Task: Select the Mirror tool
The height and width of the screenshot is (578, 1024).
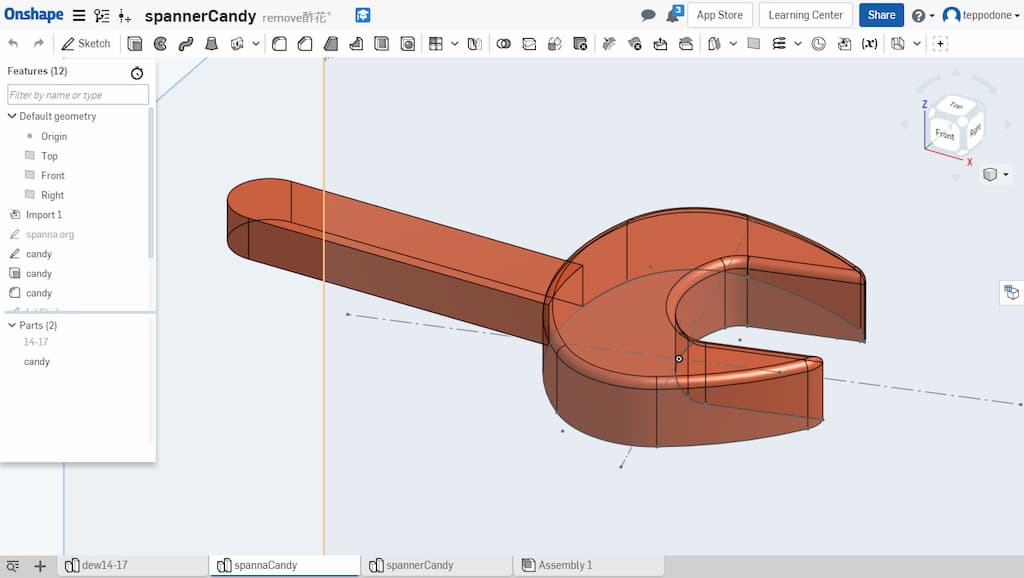Action: click(x=475, y=44)
